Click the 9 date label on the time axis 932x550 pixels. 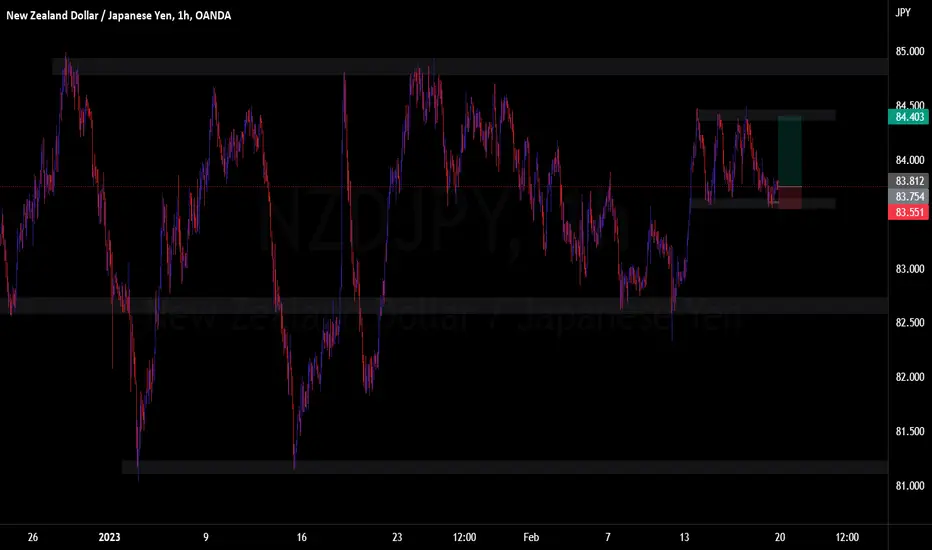(x=206, y=538)
